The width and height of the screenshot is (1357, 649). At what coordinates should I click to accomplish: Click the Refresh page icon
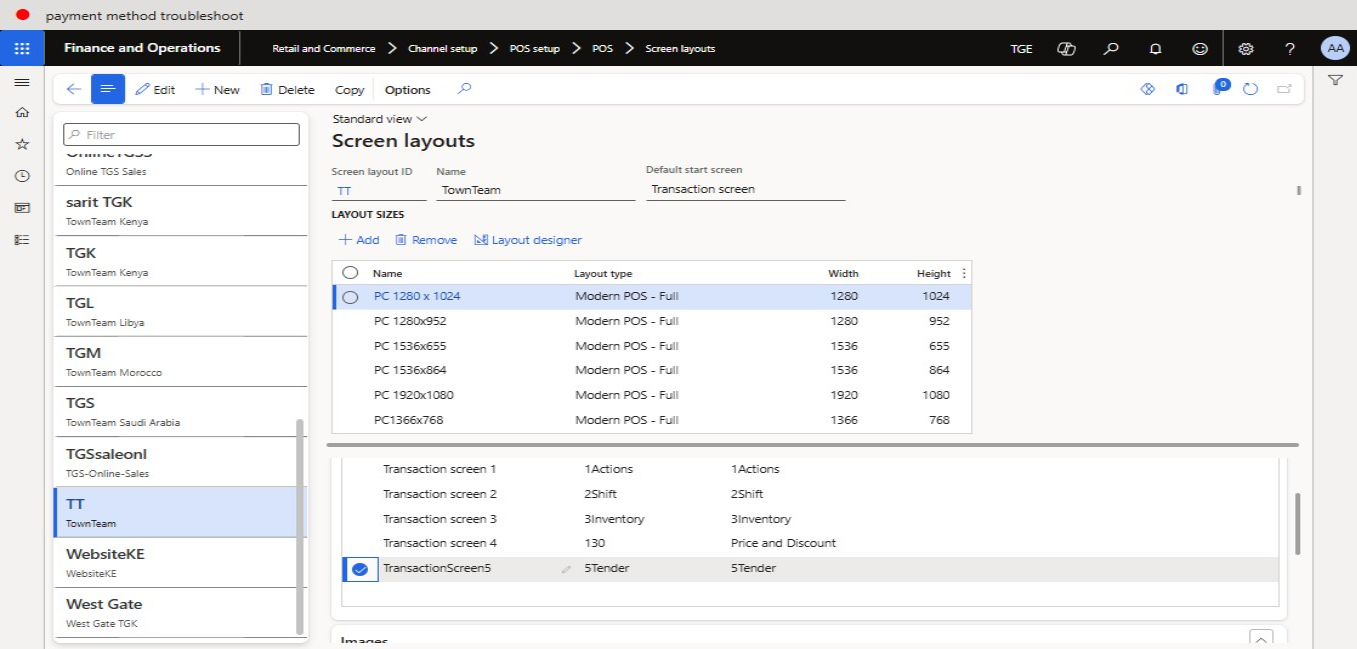pyautogui.click(x=1250, y=89)
